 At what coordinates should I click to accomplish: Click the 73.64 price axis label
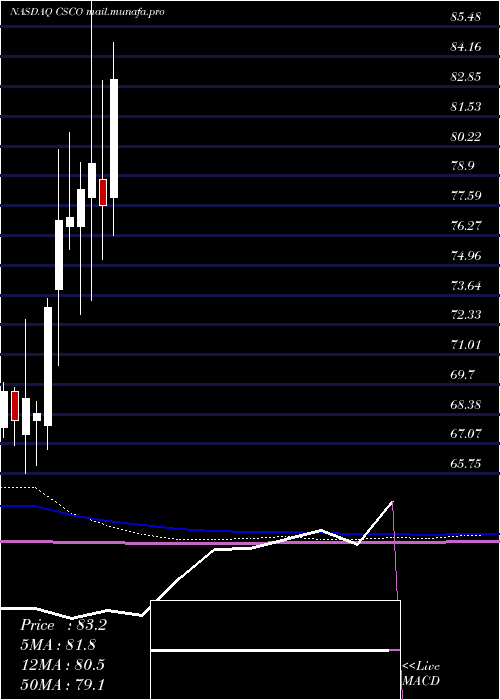click(x=466, y=285)
